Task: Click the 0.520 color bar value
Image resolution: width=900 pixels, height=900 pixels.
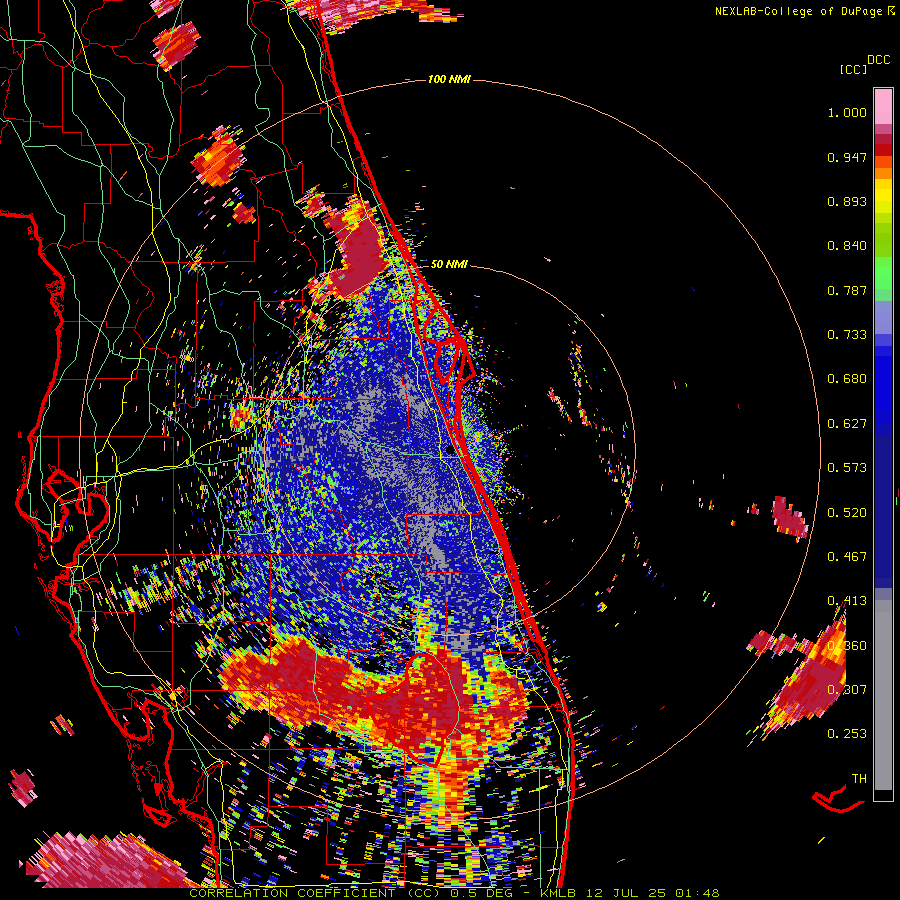Action: pos(847,513)
